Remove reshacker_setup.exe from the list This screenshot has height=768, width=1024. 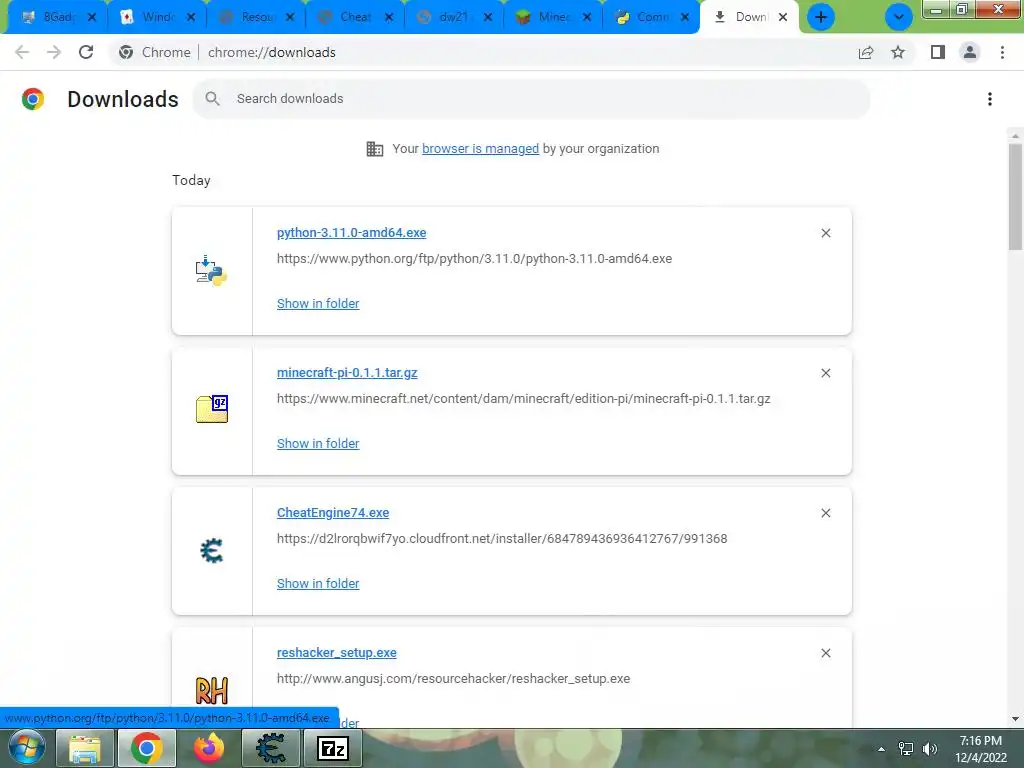[825, 653]
